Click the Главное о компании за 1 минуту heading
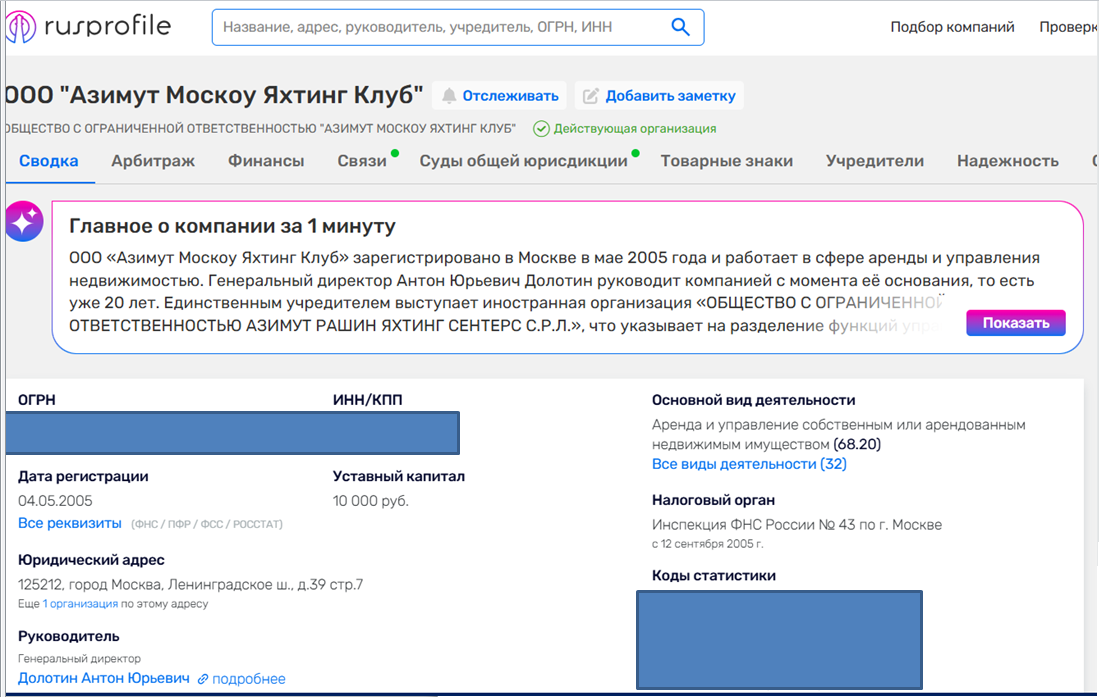 point(232,226)
